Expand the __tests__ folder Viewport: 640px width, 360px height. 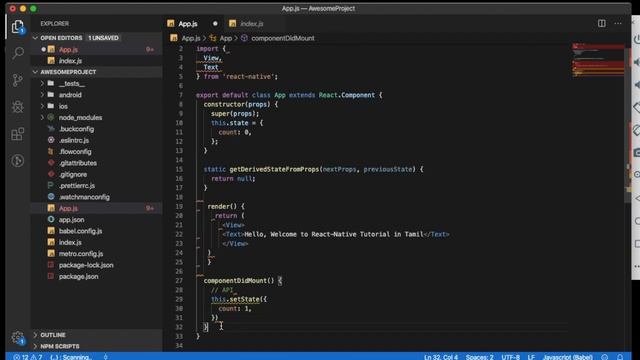point(97,83)
